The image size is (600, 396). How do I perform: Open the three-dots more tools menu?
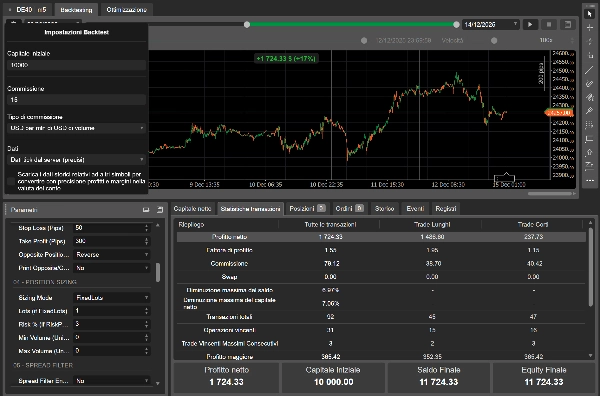pyautogui.click(x=589, y=181)
